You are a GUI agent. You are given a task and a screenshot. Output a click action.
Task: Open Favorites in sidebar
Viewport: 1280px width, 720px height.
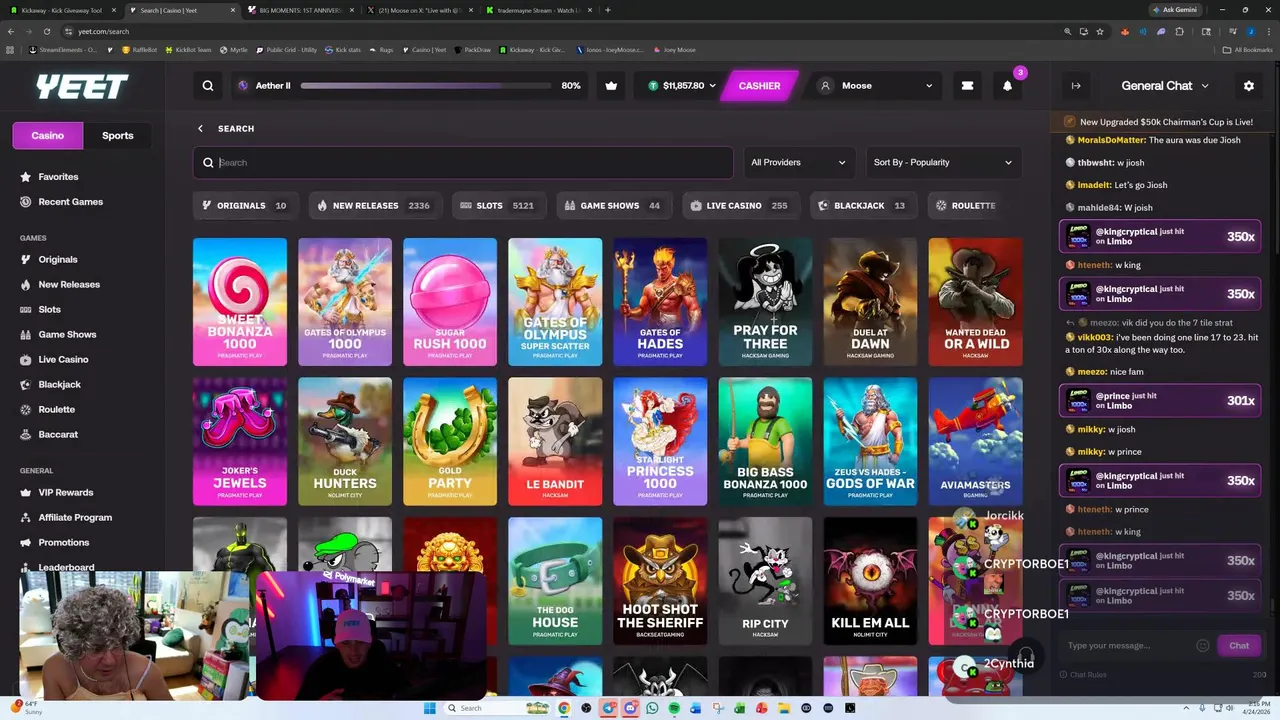pyautogui.click(x=58, y=177)
